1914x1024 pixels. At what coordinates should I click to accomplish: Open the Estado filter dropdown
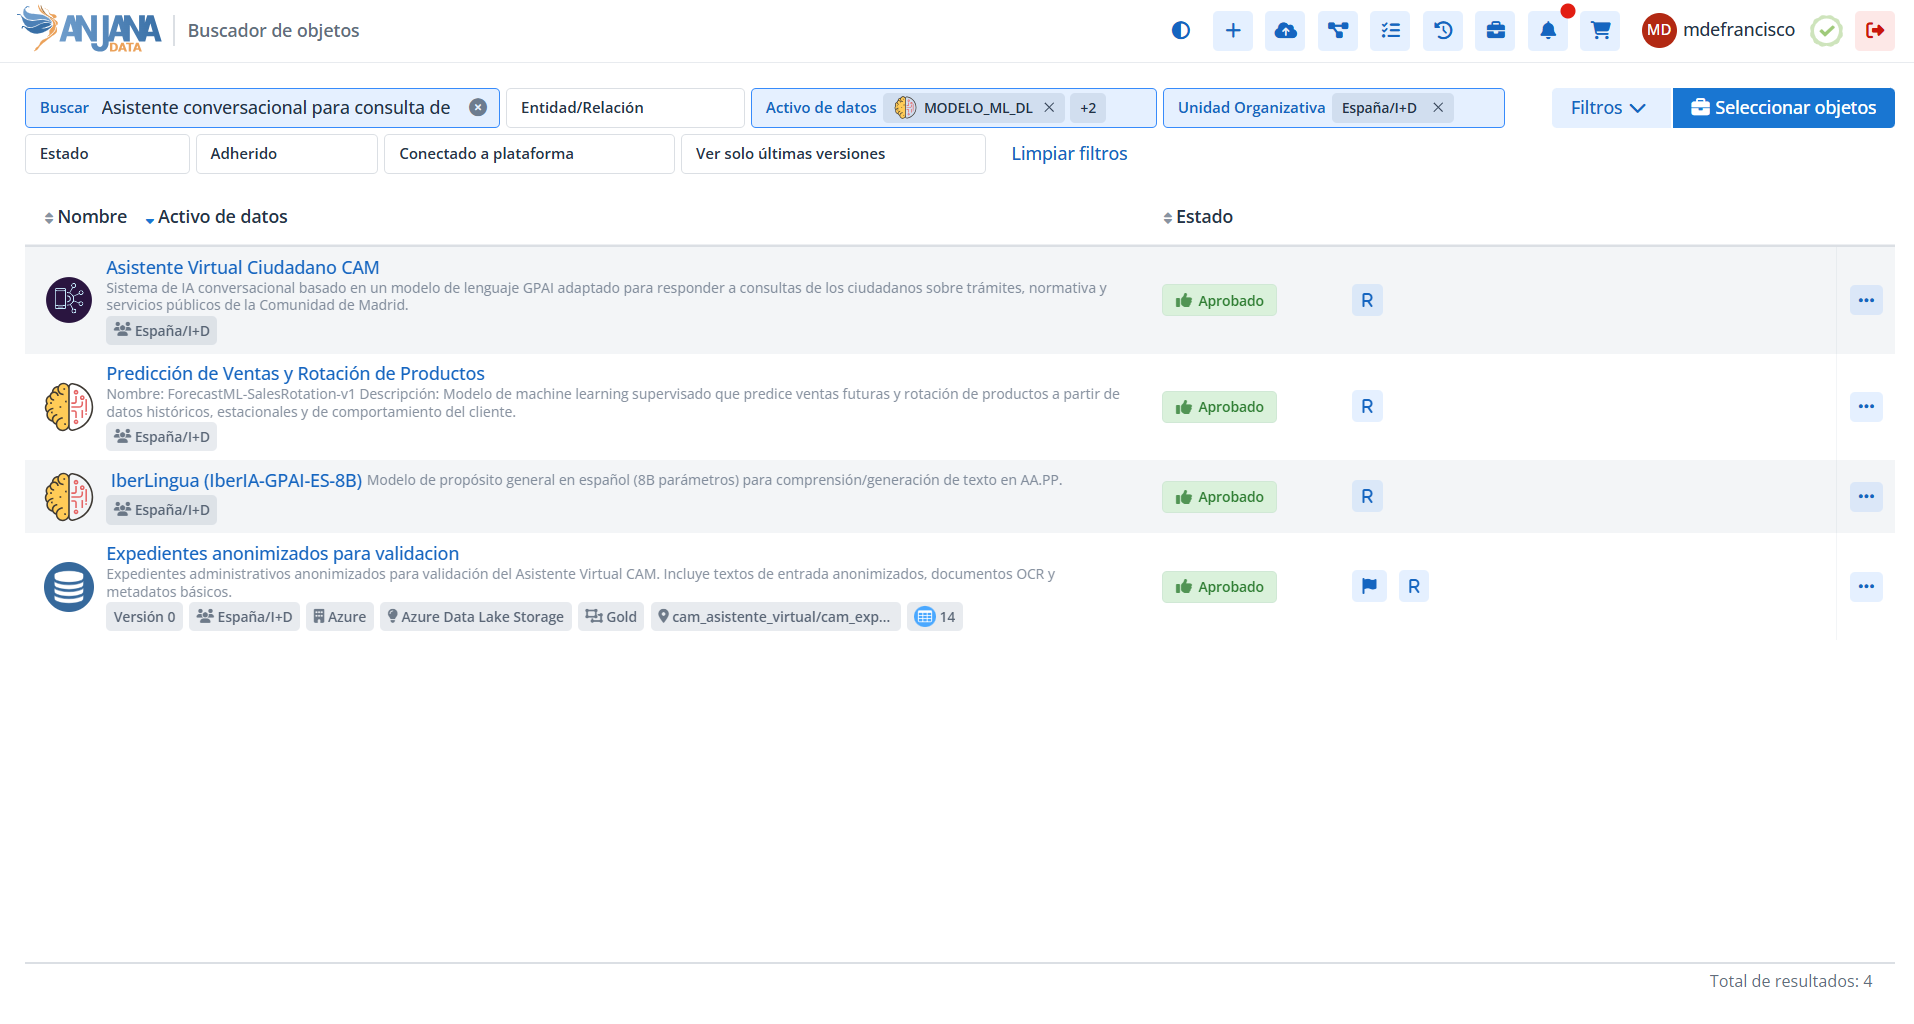click(107, 154)
